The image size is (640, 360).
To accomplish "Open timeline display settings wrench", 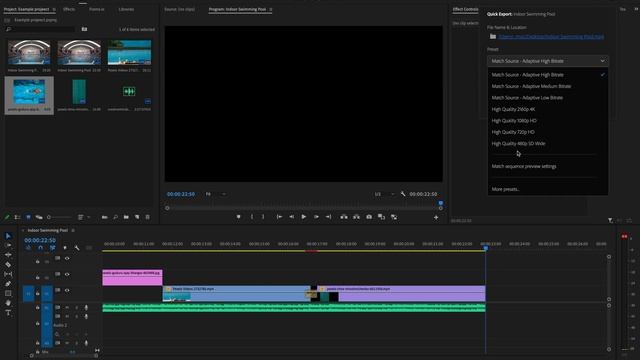I will coord(77,248).
